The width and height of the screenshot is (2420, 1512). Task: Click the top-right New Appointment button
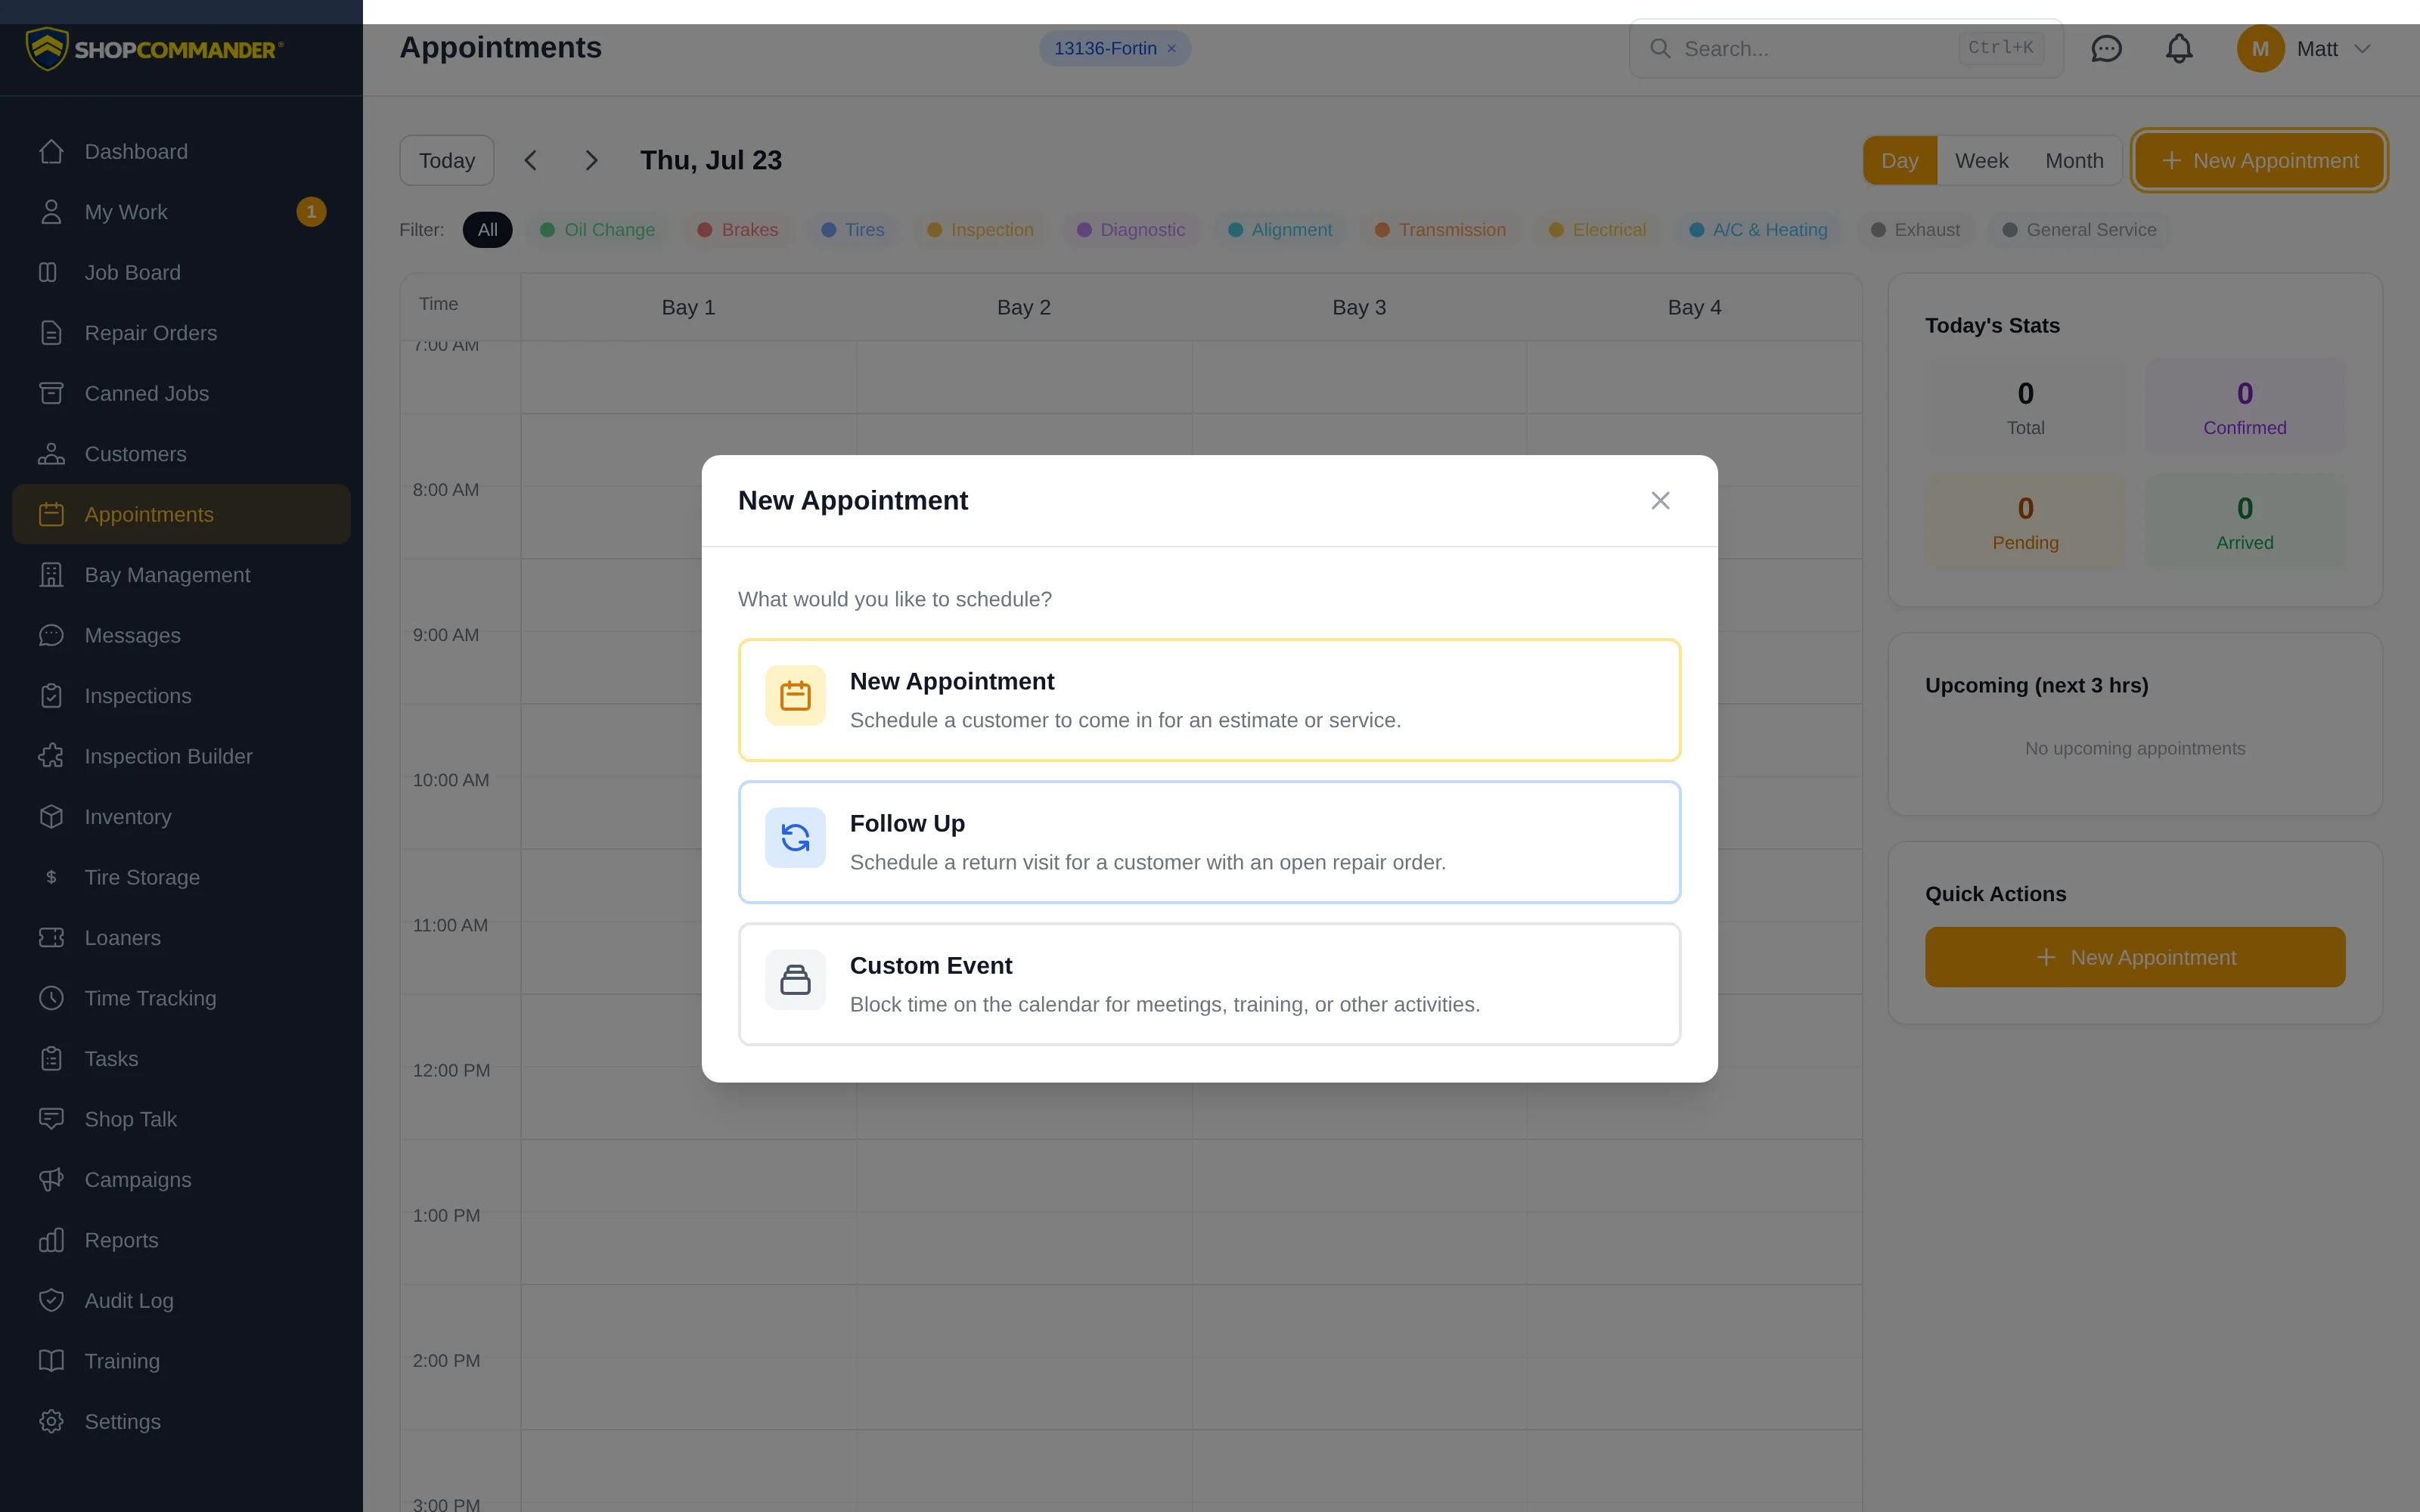pyautogui.click(x=2259, y=160)
